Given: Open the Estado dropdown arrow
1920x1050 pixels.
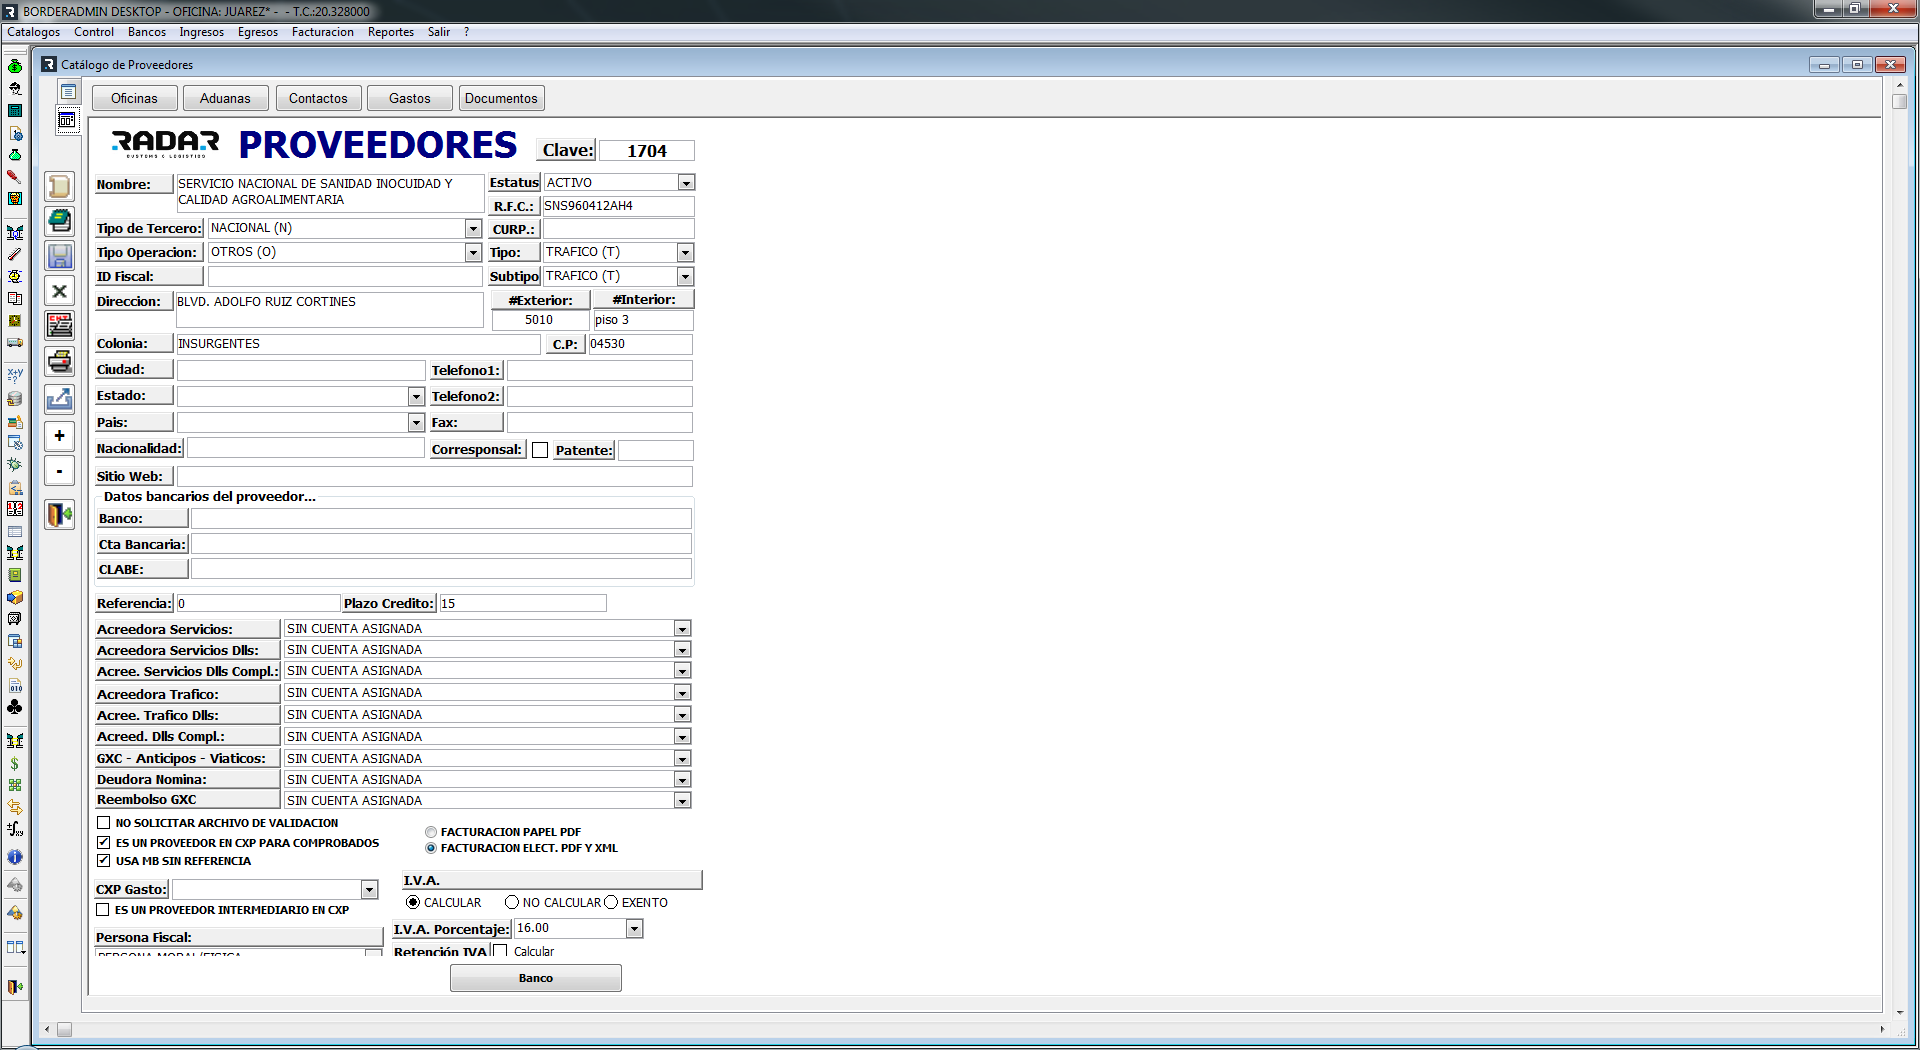Looking at the screenshot, I should pos(416,397).
